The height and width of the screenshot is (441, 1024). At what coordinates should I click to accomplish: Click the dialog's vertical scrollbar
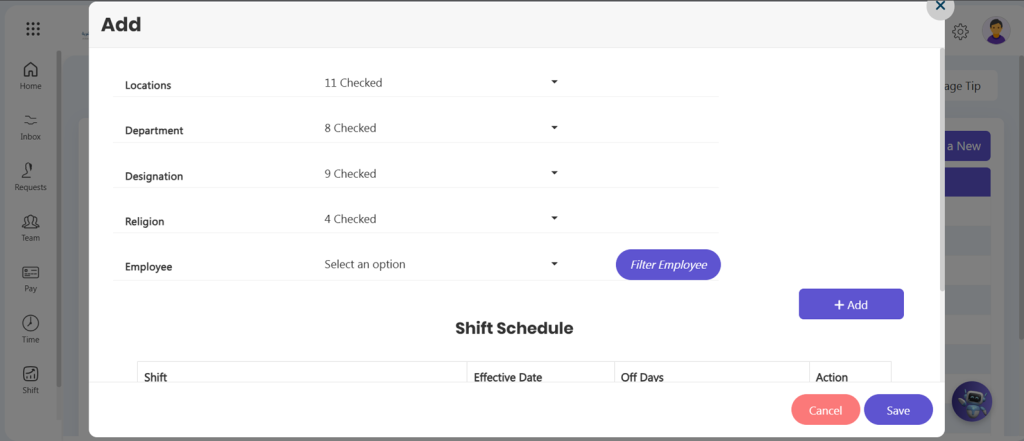coord(941,169)
